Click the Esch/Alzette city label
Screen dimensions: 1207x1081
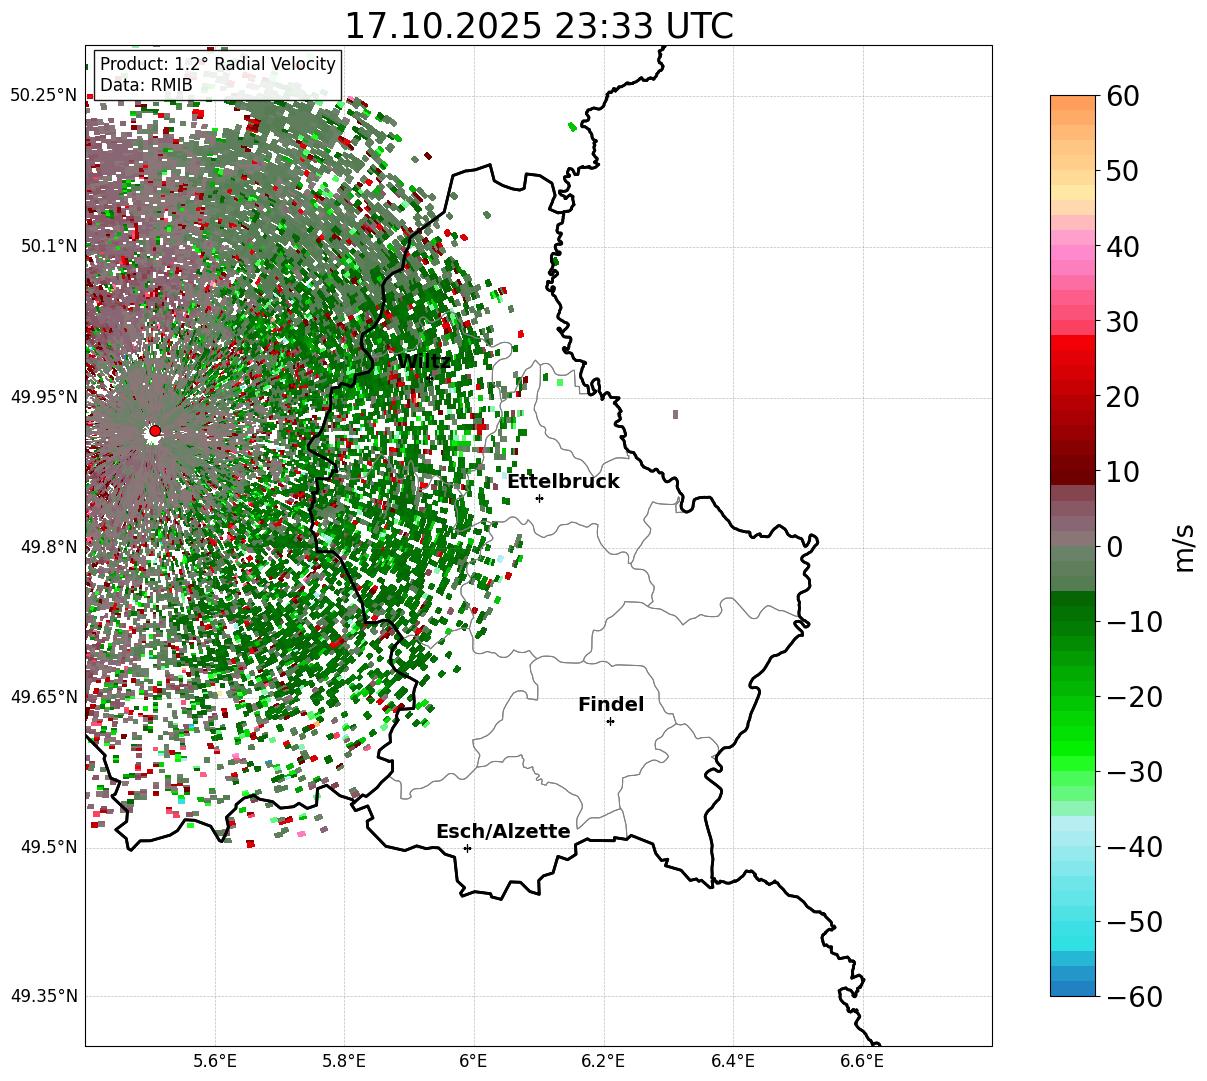(503, 832)
